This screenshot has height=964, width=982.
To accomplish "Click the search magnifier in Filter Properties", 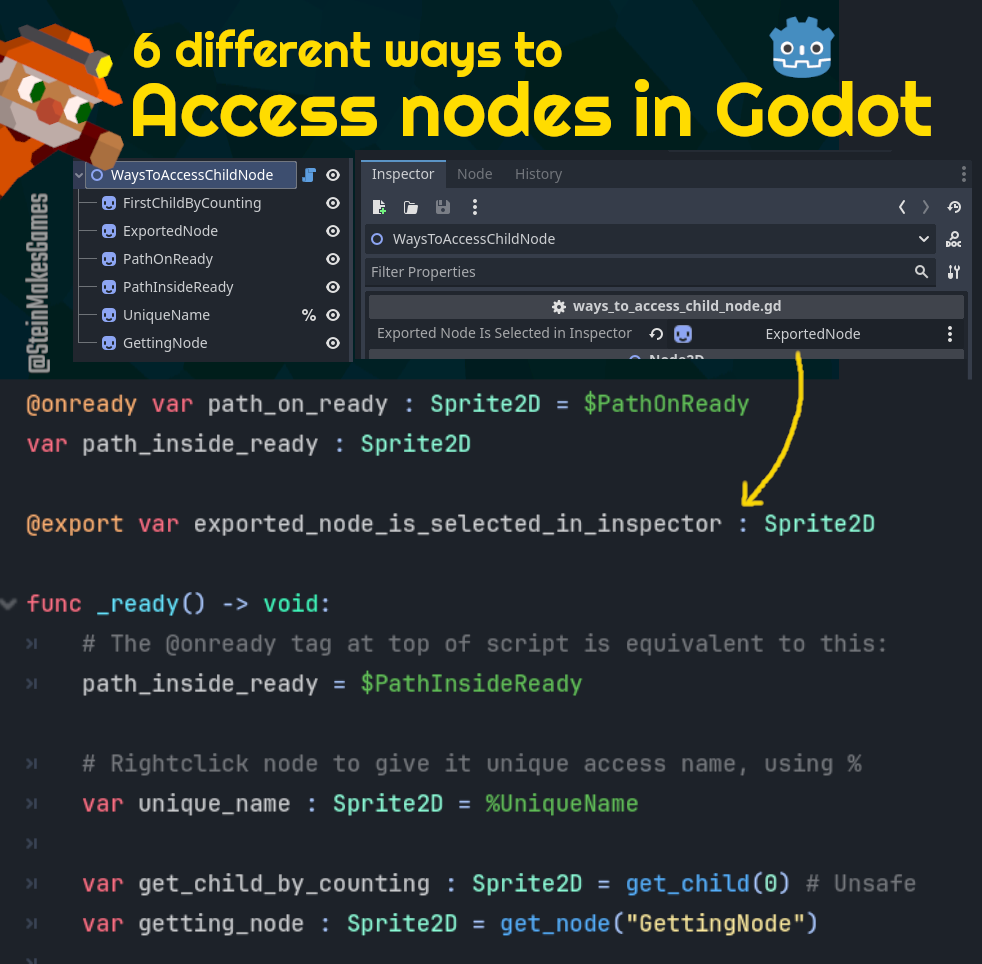I will [921, 272].
